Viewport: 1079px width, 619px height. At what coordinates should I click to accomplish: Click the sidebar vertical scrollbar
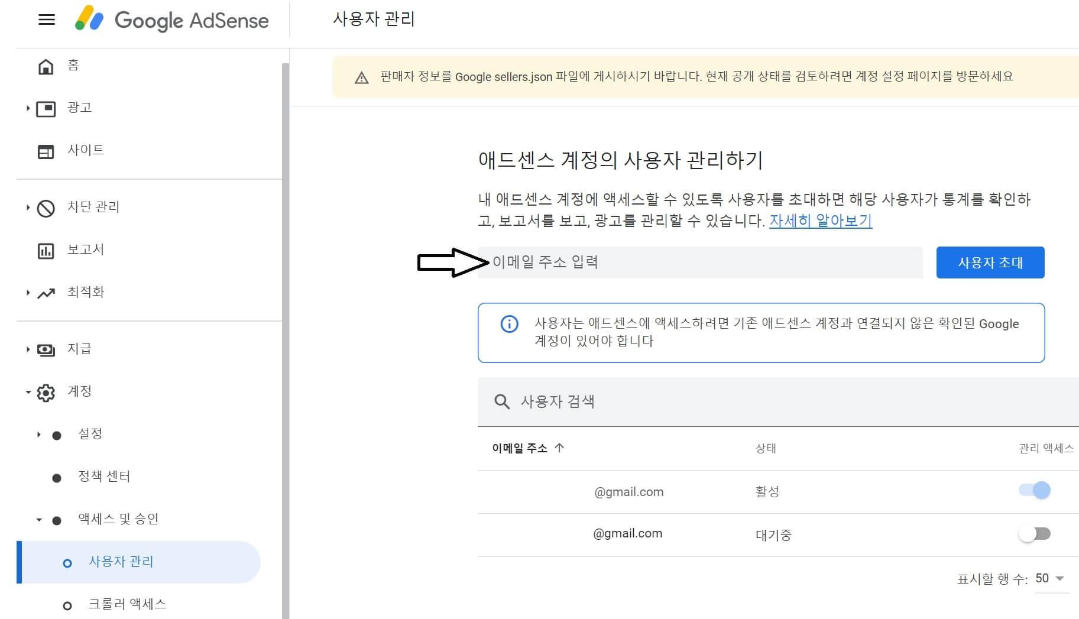(x=285, y=340)
